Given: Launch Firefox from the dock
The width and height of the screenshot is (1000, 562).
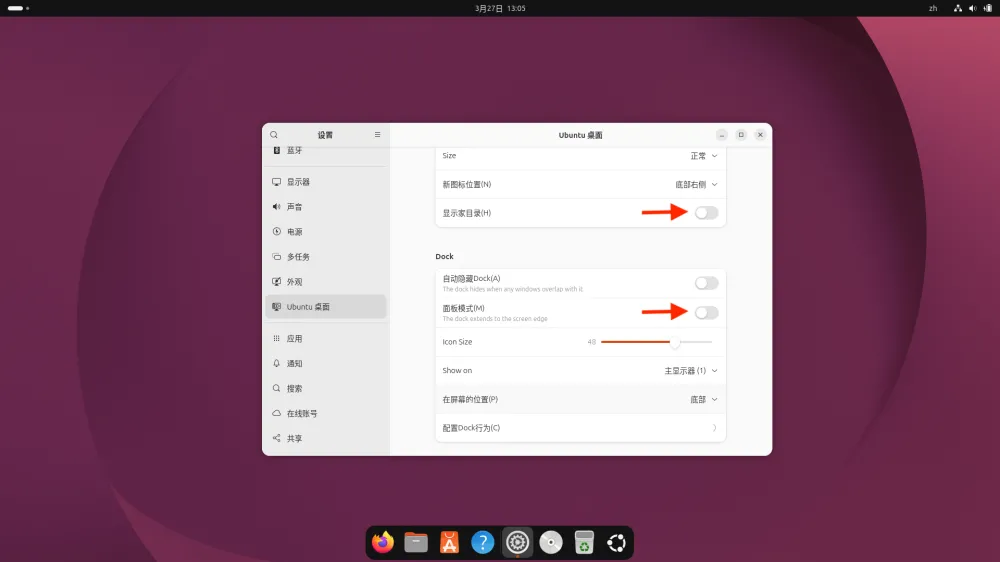Looking at the screenshot, I should point(383,542).
